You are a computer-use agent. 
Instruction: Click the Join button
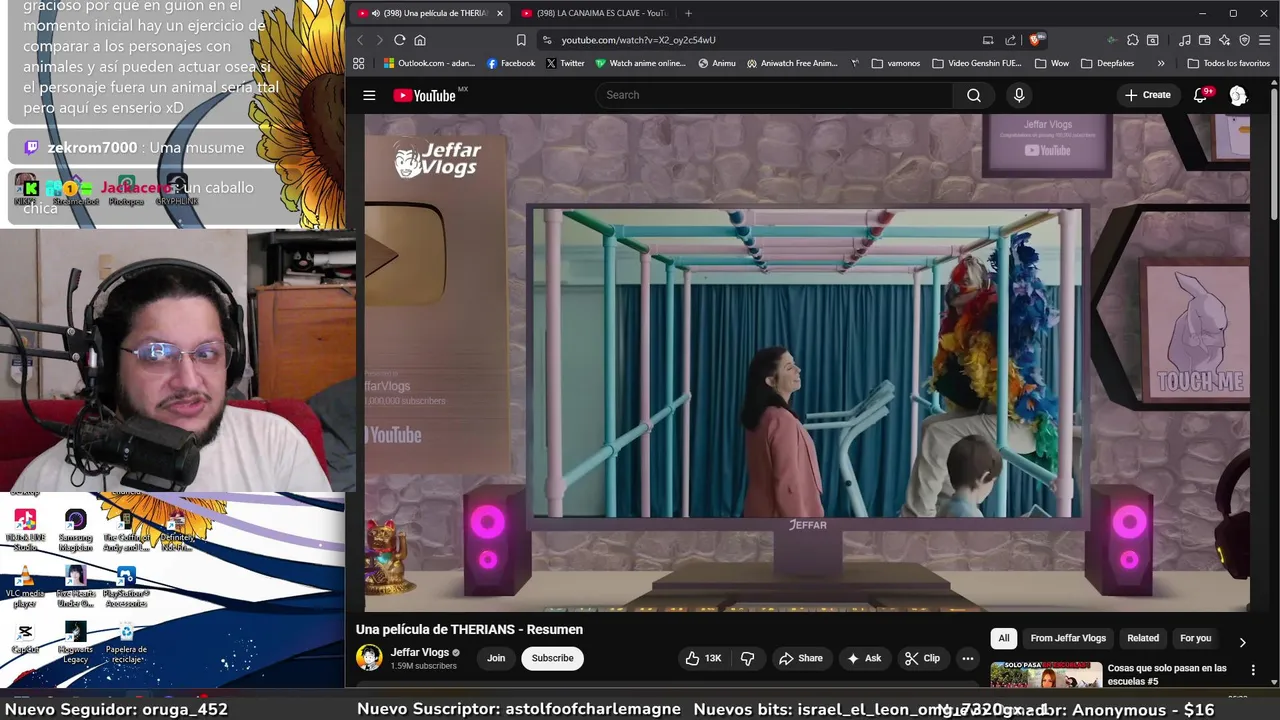point(496,658)
